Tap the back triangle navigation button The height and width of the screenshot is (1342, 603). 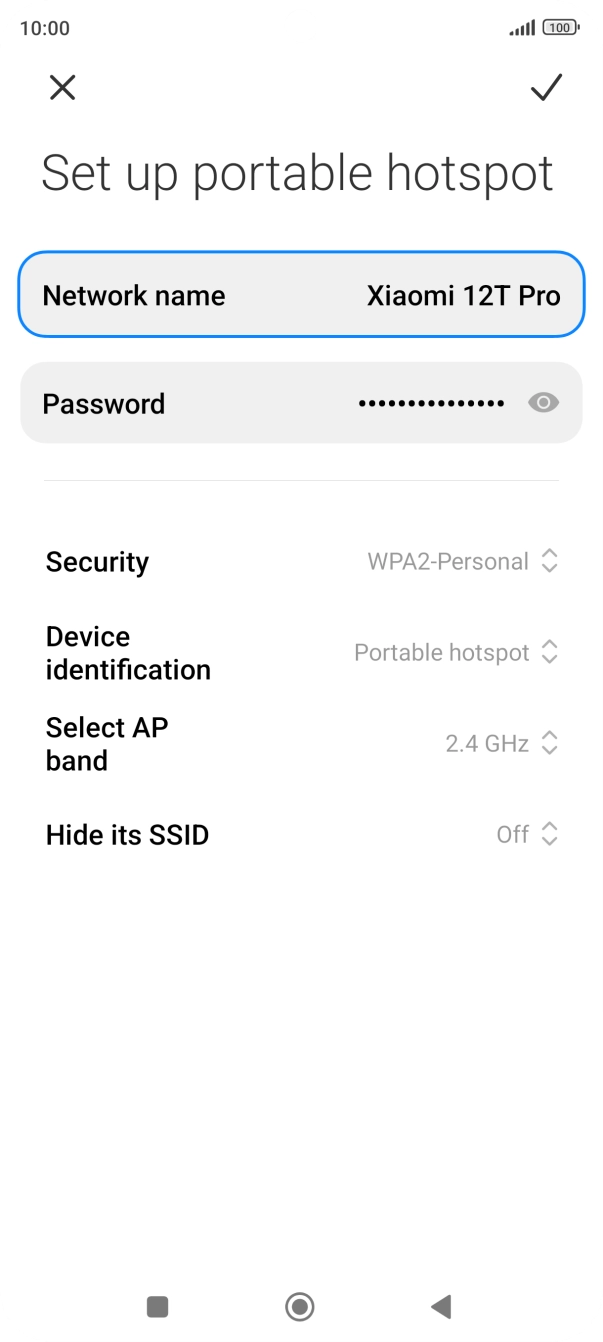tap(441, 1306)
